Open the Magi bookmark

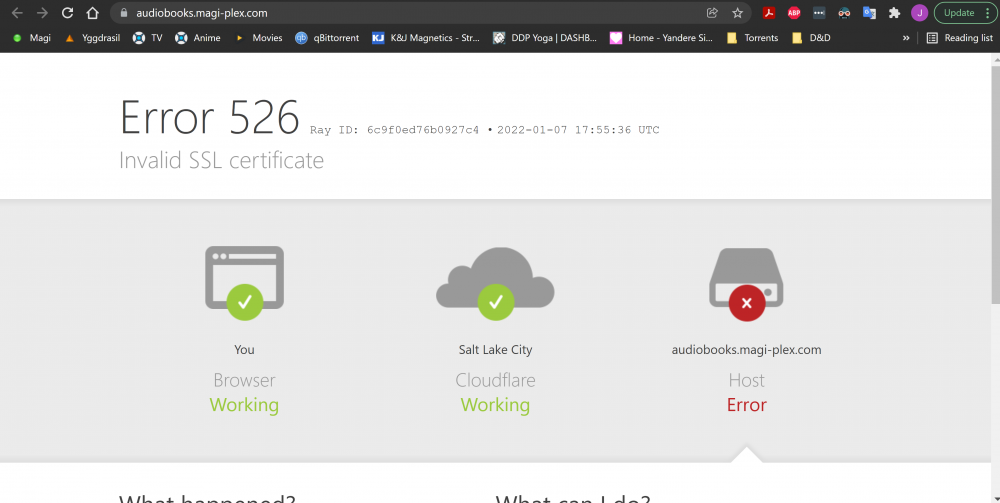[32, 38]
